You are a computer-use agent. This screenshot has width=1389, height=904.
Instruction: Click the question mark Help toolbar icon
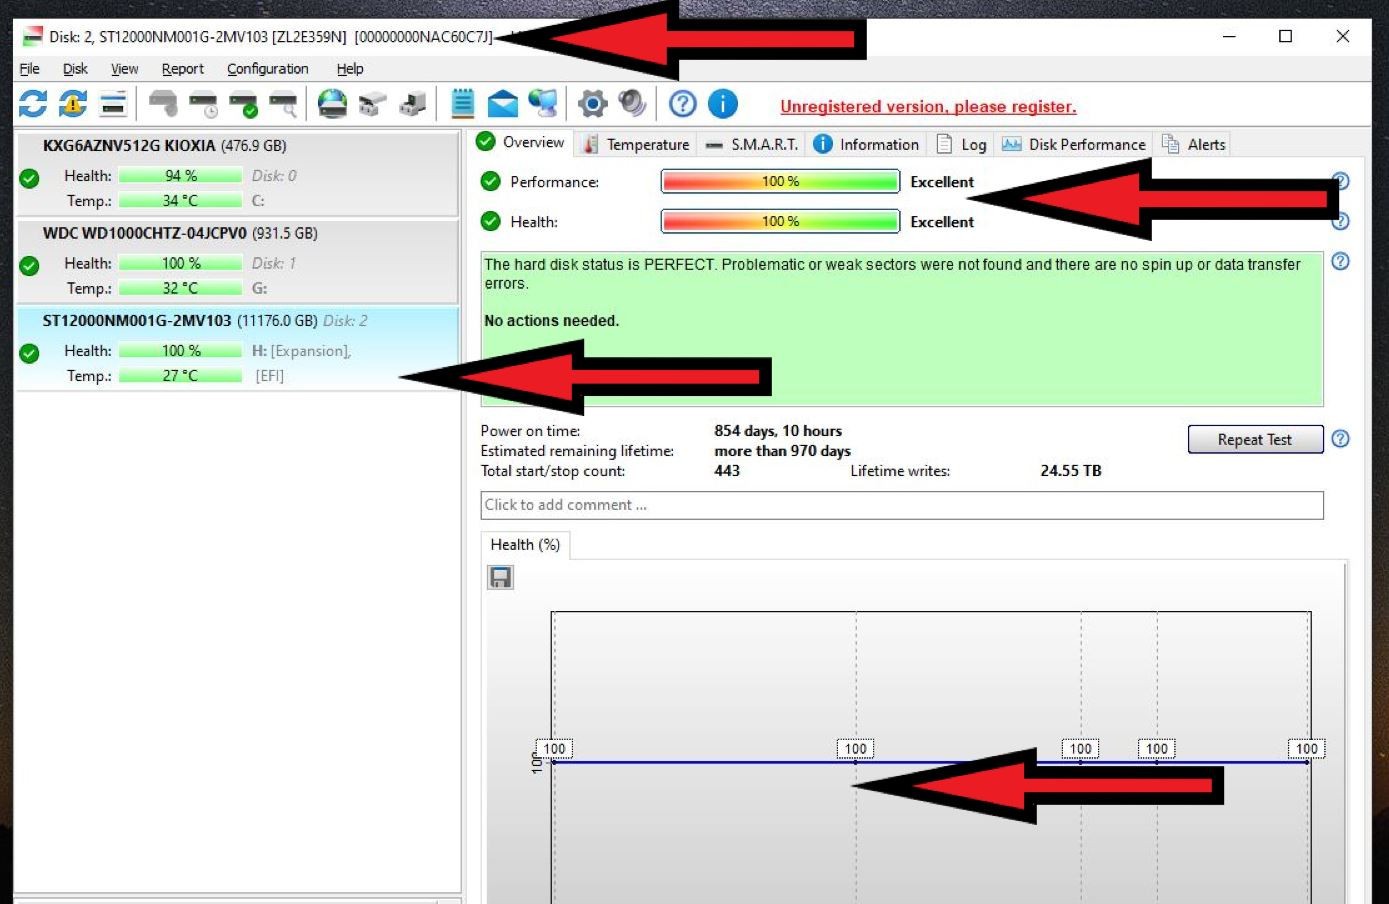(682, 104)
